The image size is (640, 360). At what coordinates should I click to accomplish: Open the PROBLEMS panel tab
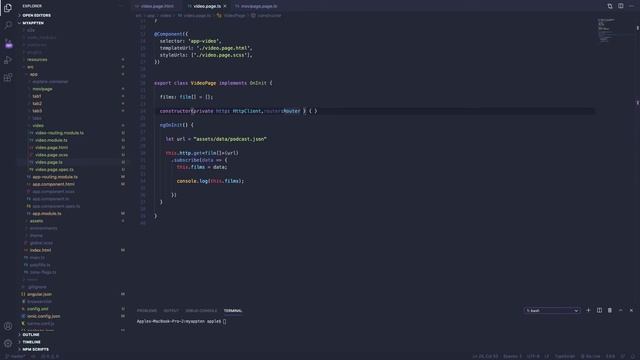(x=147, y=311)
